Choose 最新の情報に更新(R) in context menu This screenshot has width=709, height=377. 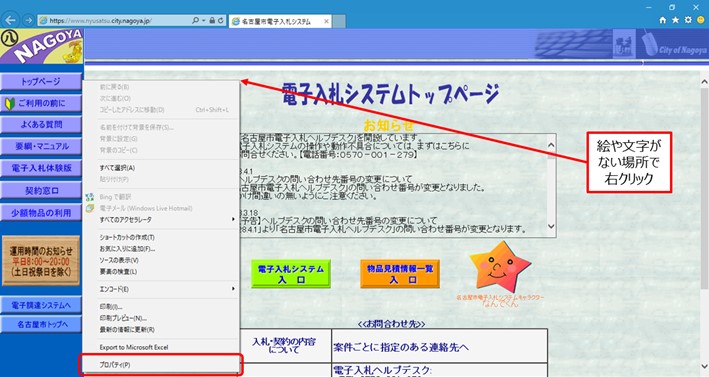161,330
